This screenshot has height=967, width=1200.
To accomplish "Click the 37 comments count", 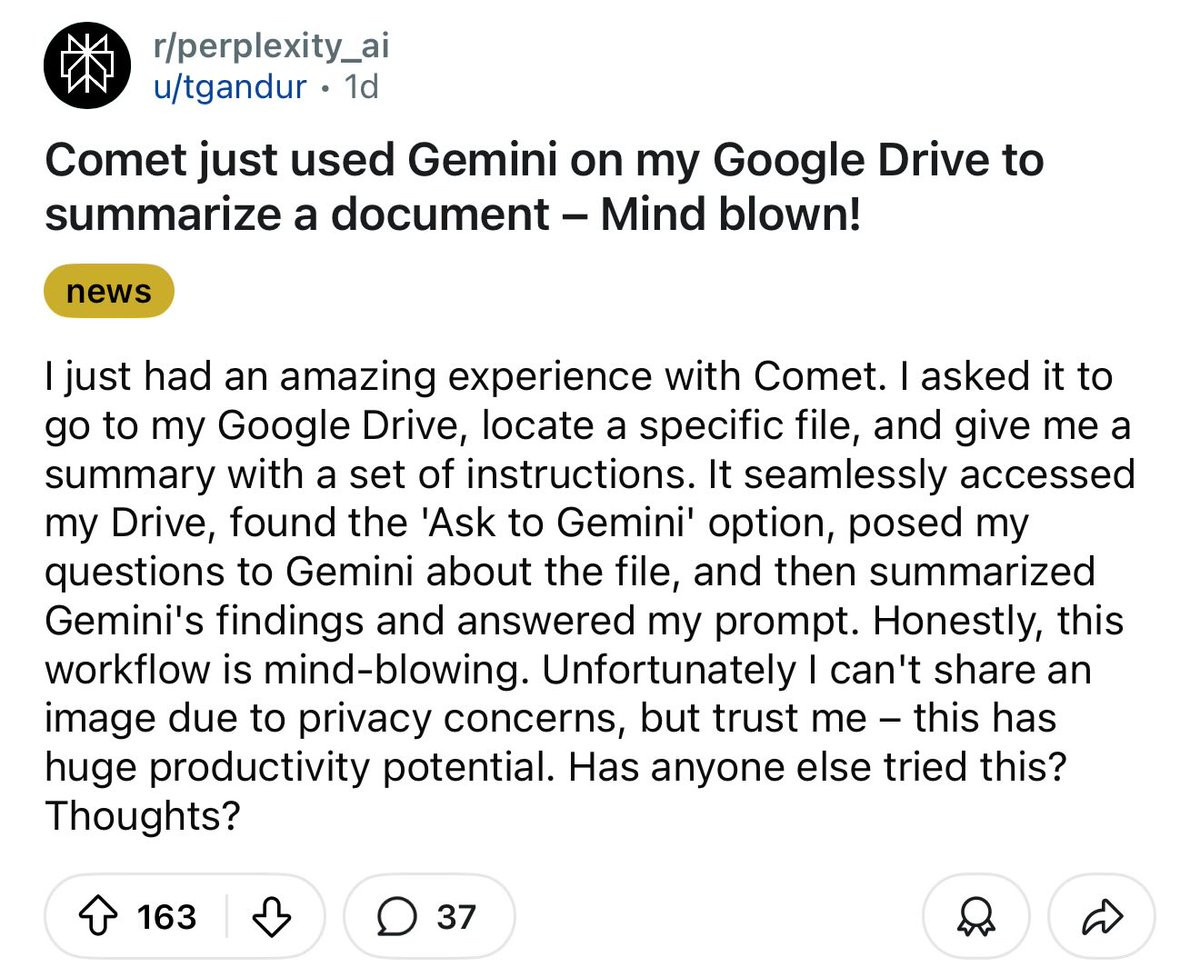I will click(456, 916).
